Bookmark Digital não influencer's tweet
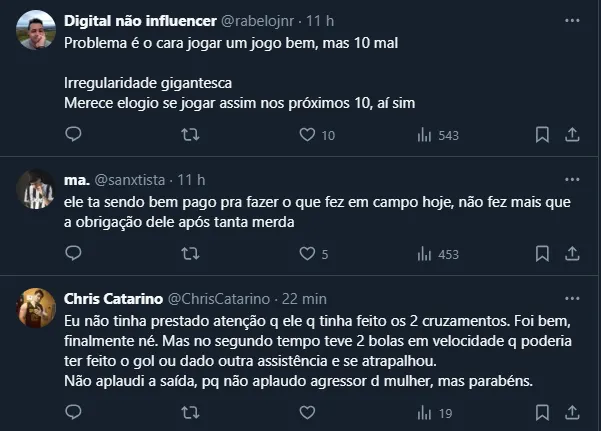Viewport: 601px width, 431px height. [541, 135]
